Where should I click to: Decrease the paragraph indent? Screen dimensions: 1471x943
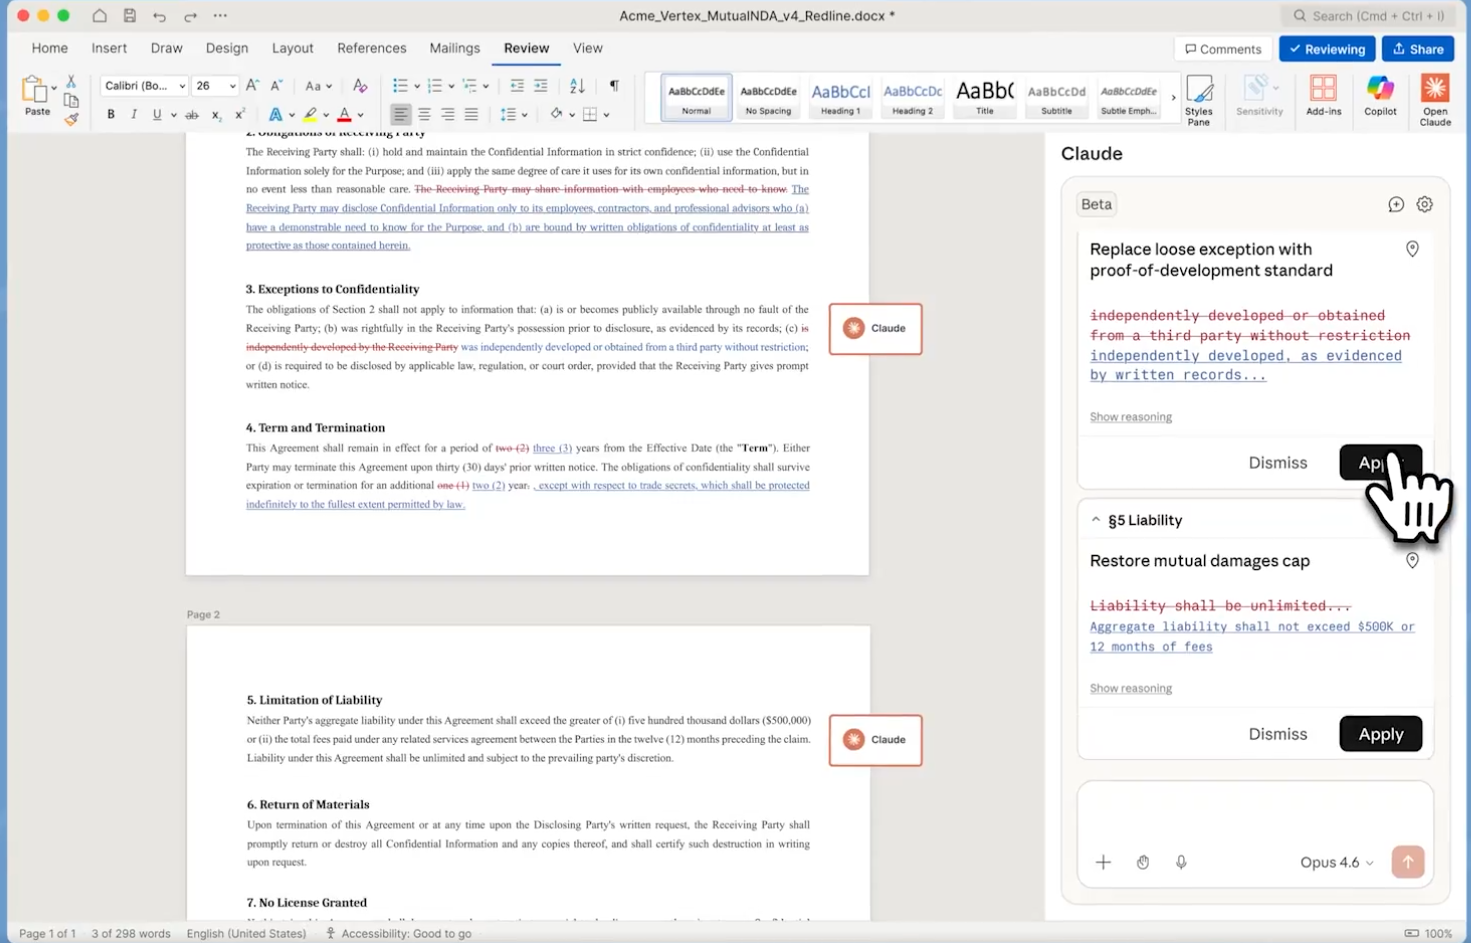pos(517,86)
